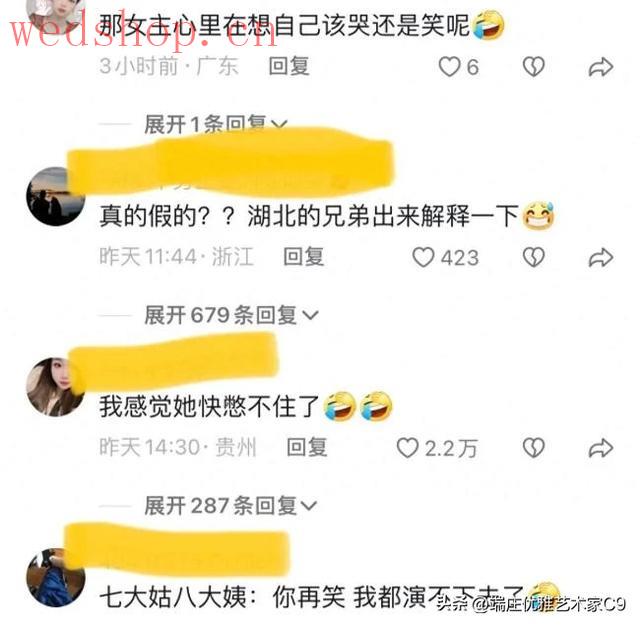Share the Zhejiang comment with arrow icon
640x626 pixels.
click(x=601, y=258)
